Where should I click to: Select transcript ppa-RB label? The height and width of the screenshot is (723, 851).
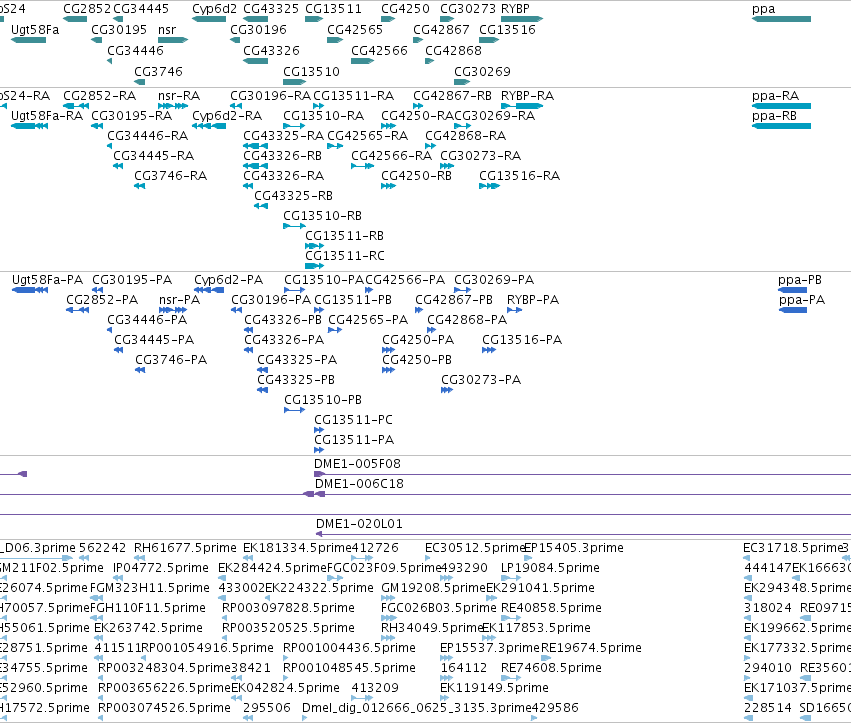(x=774, y=116)
